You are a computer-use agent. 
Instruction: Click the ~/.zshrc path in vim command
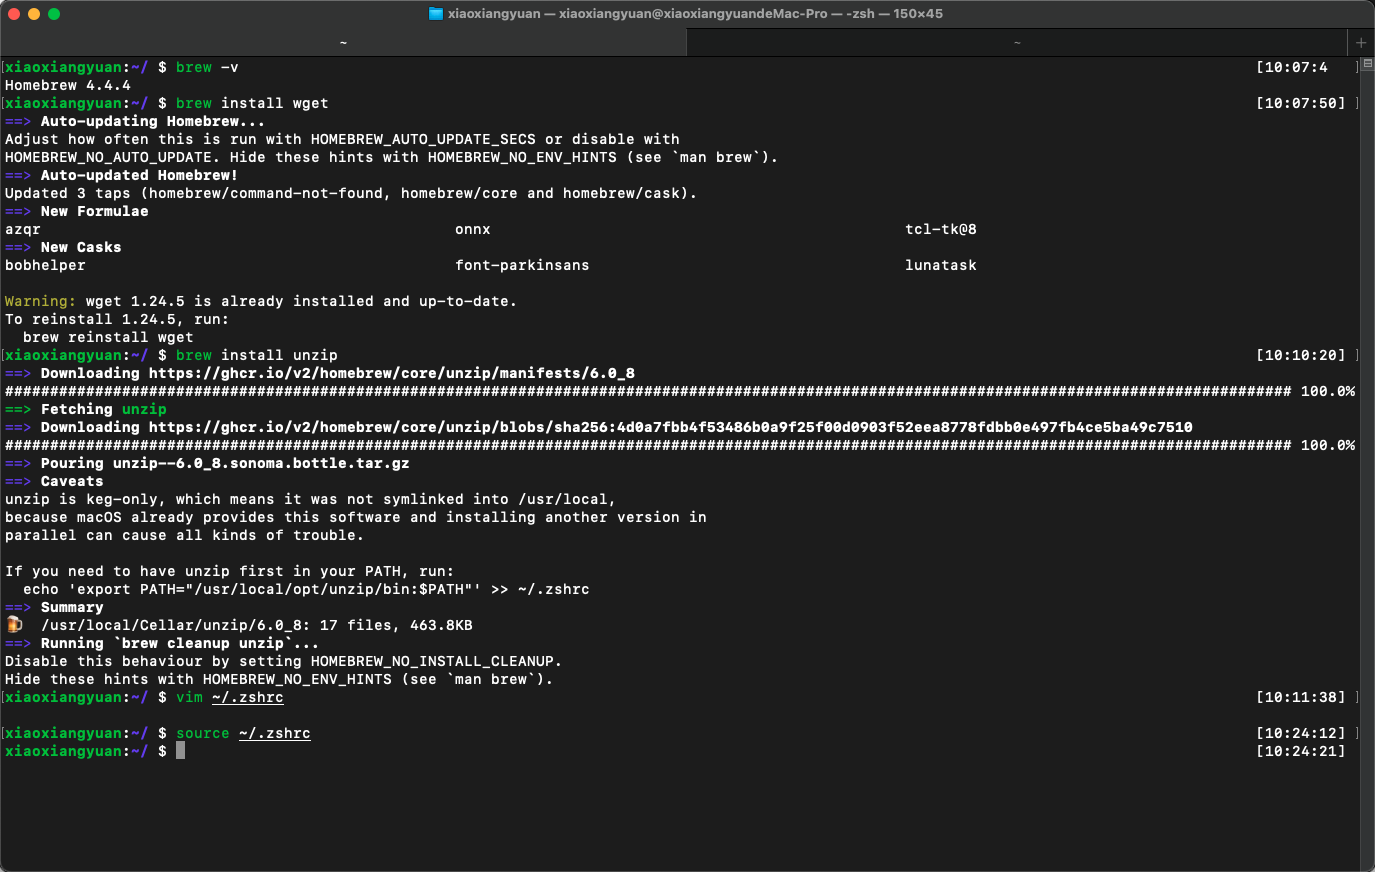click(248, 697)
